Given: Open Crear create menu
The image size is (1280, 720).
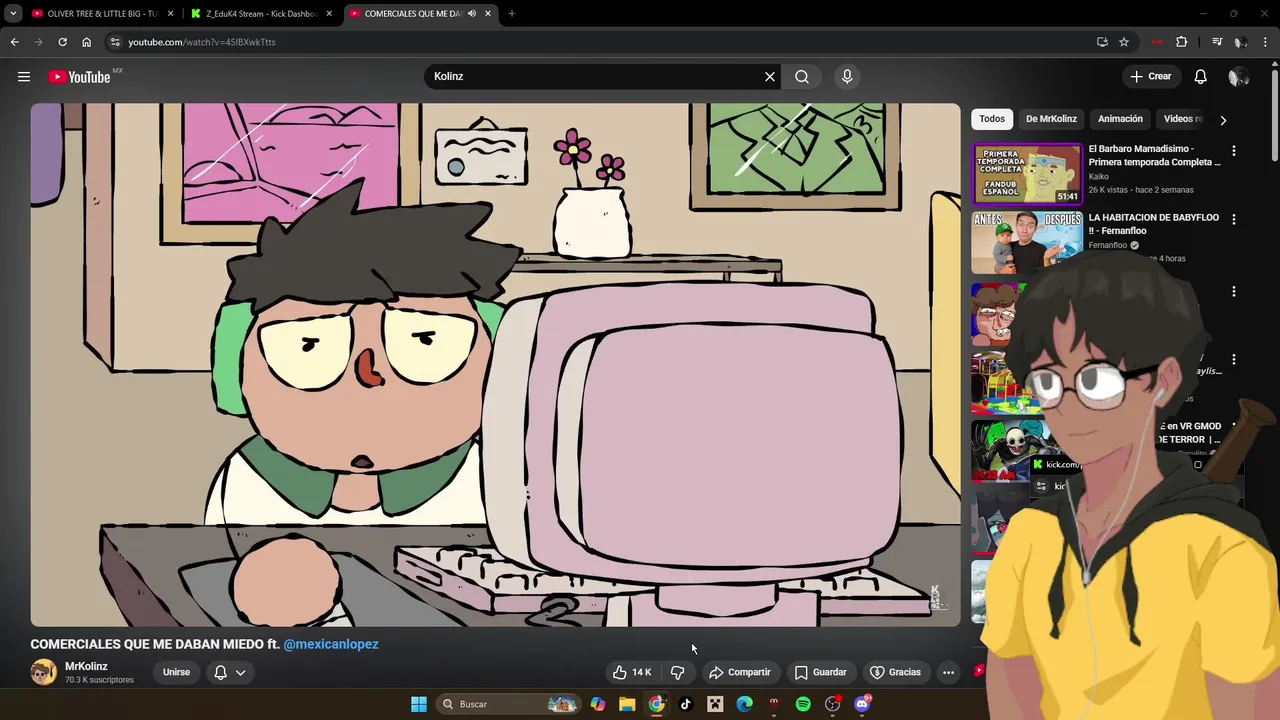Looking at the screenshot, I should pos(1150,77).
